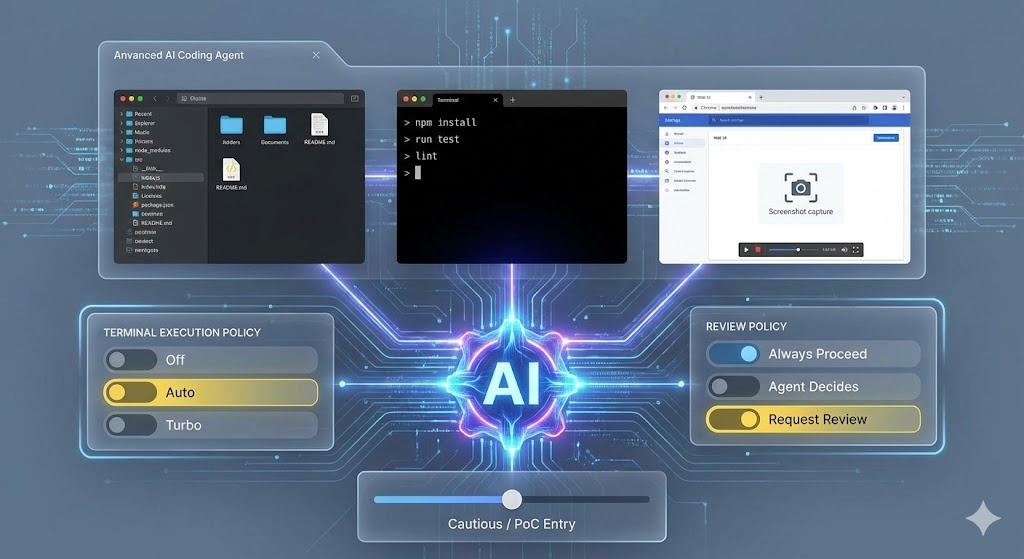This screenshot has width=1024, height=559.
Task: Click the Cautious / PoC Entry slider handle
Action: 512,499
